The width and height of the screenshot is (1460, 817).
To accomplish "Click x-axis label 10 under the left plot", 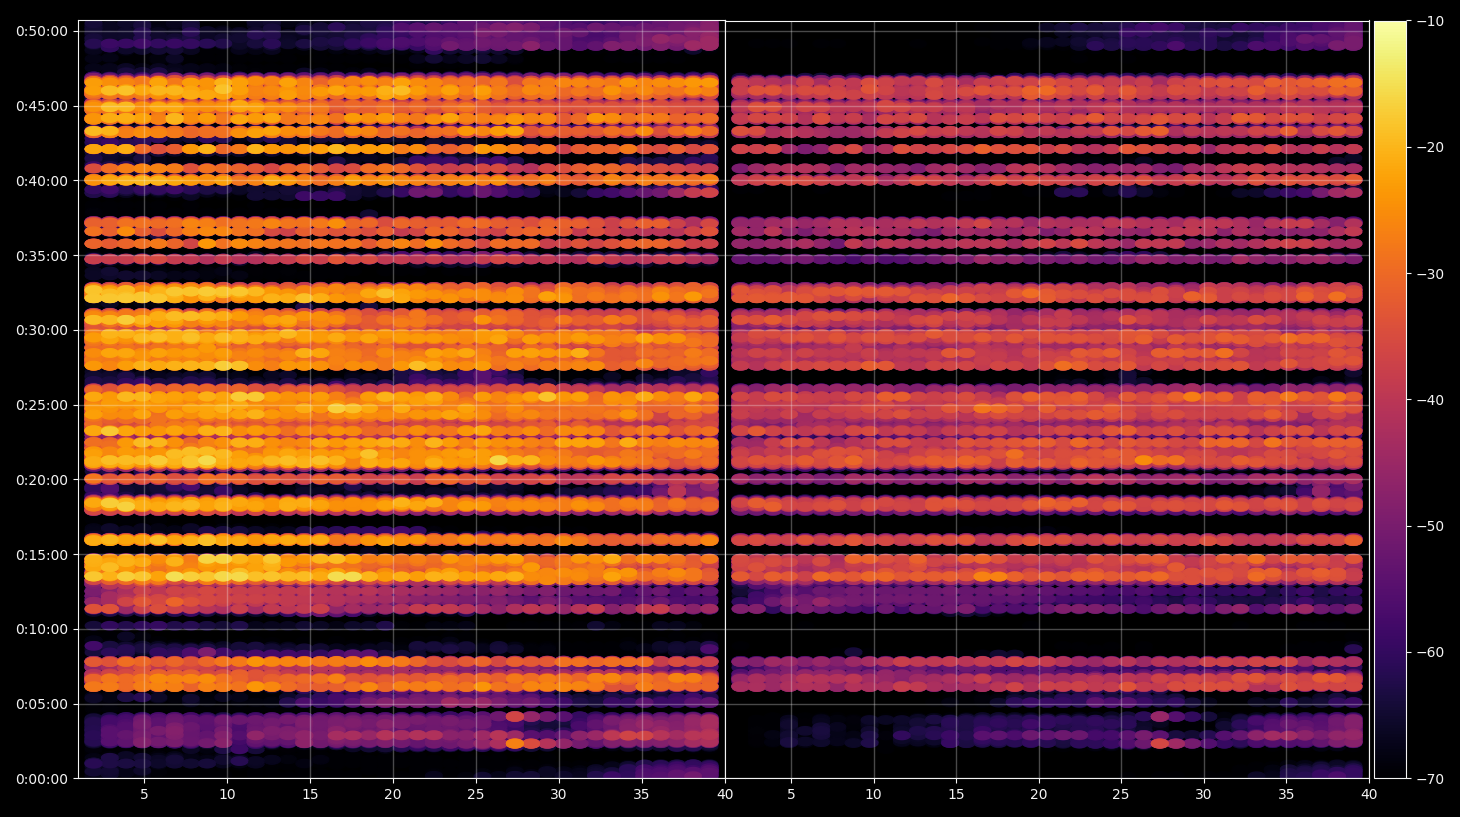I will pyautogui.click(x=227, y=795).
